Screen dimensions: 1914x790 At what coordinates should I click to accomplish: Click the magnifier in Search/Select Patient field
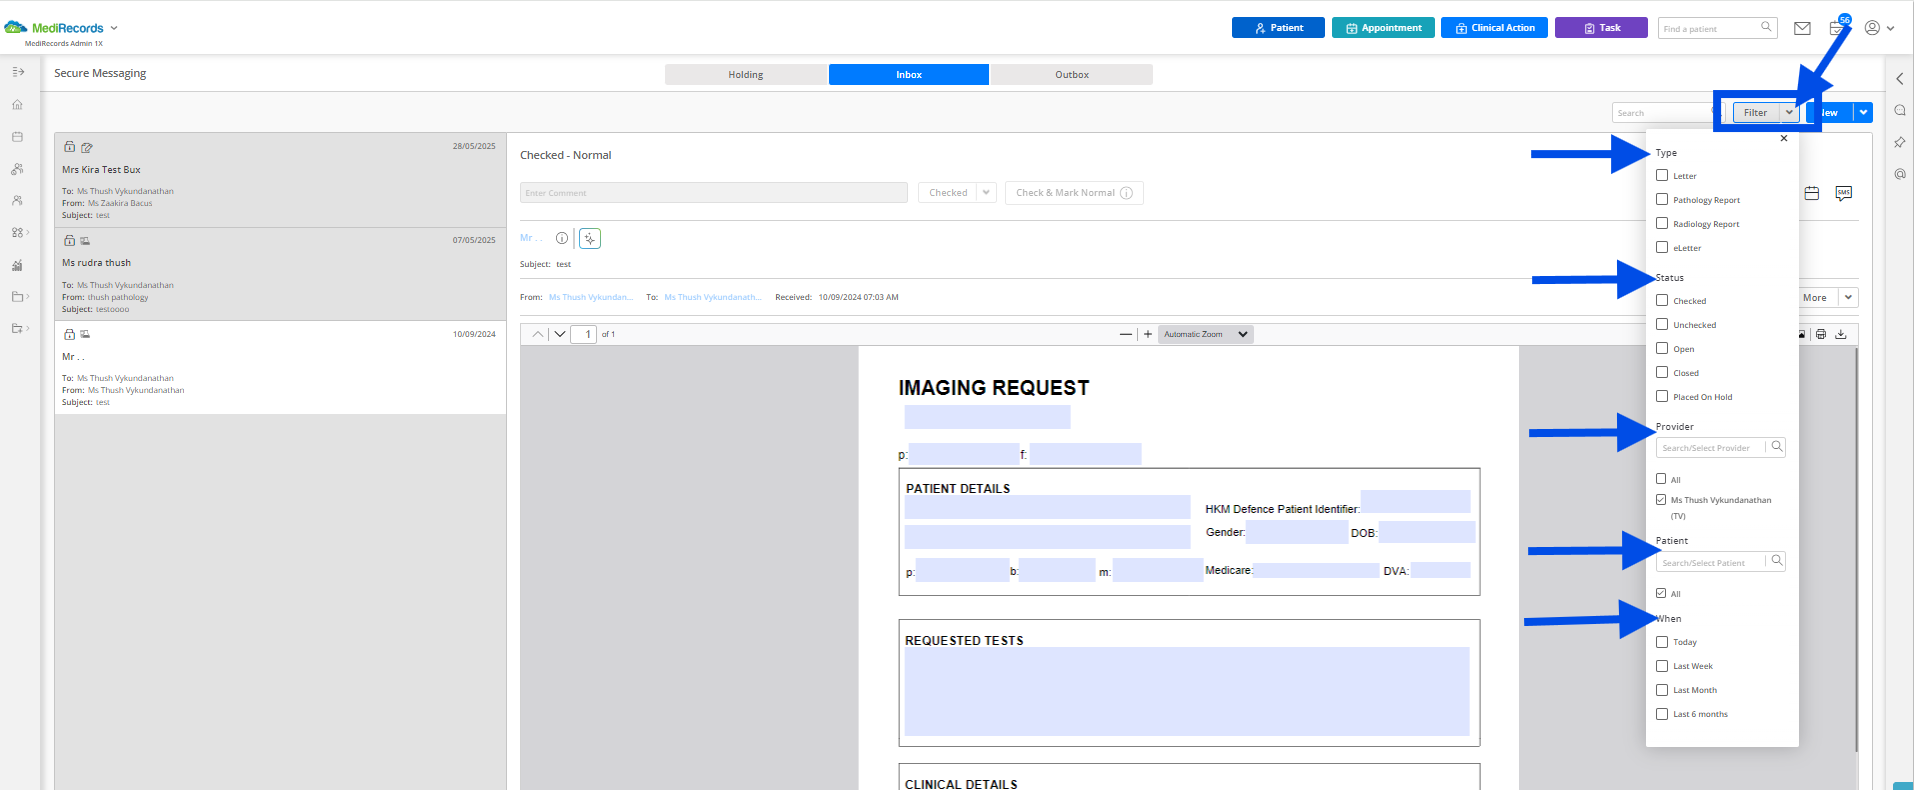click(1777, 561)
